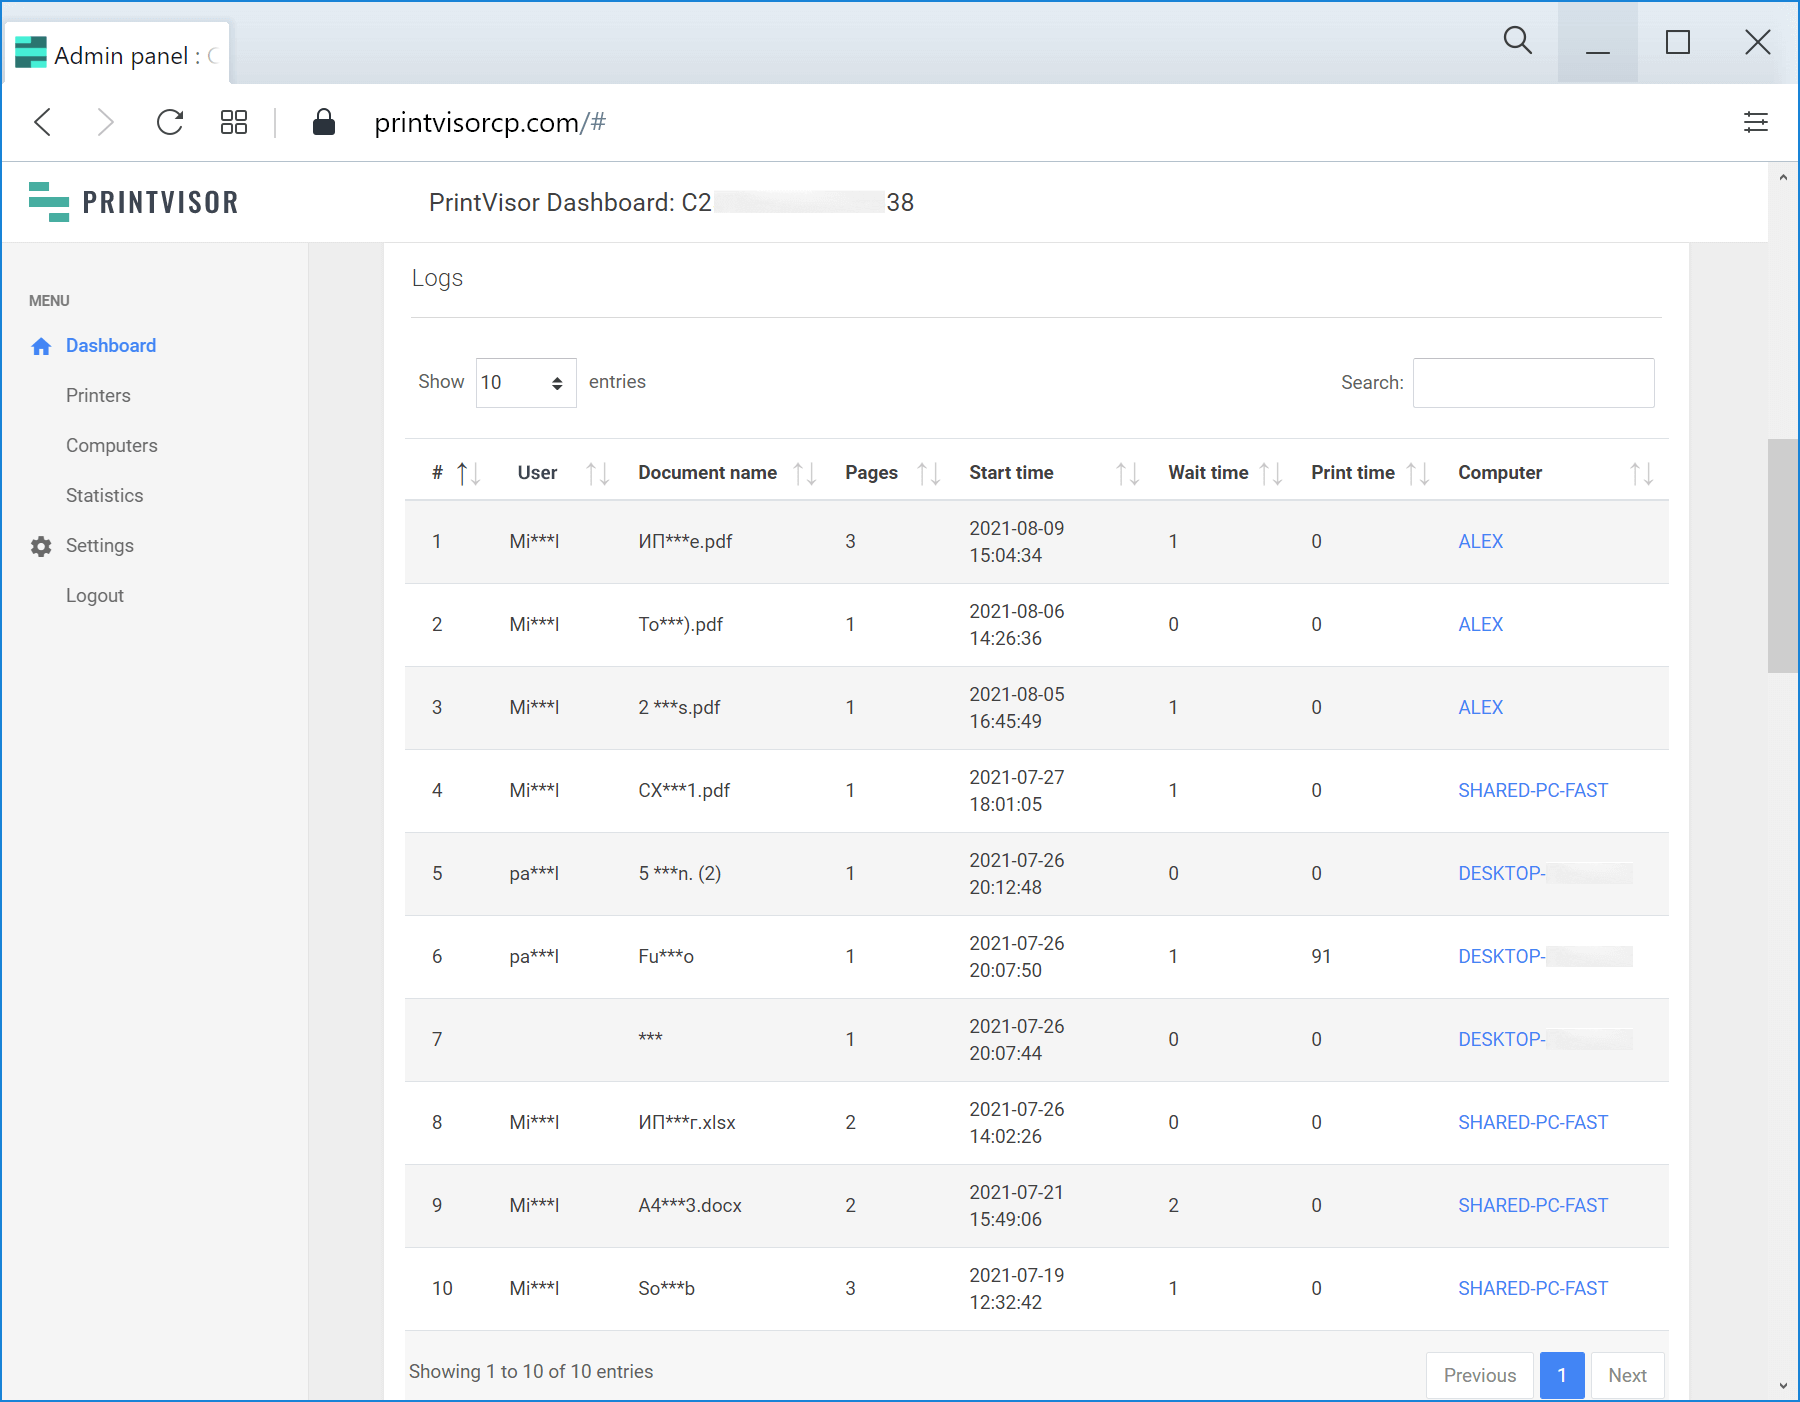
Task: Click the Dashboard home icon
Action: 41,346
